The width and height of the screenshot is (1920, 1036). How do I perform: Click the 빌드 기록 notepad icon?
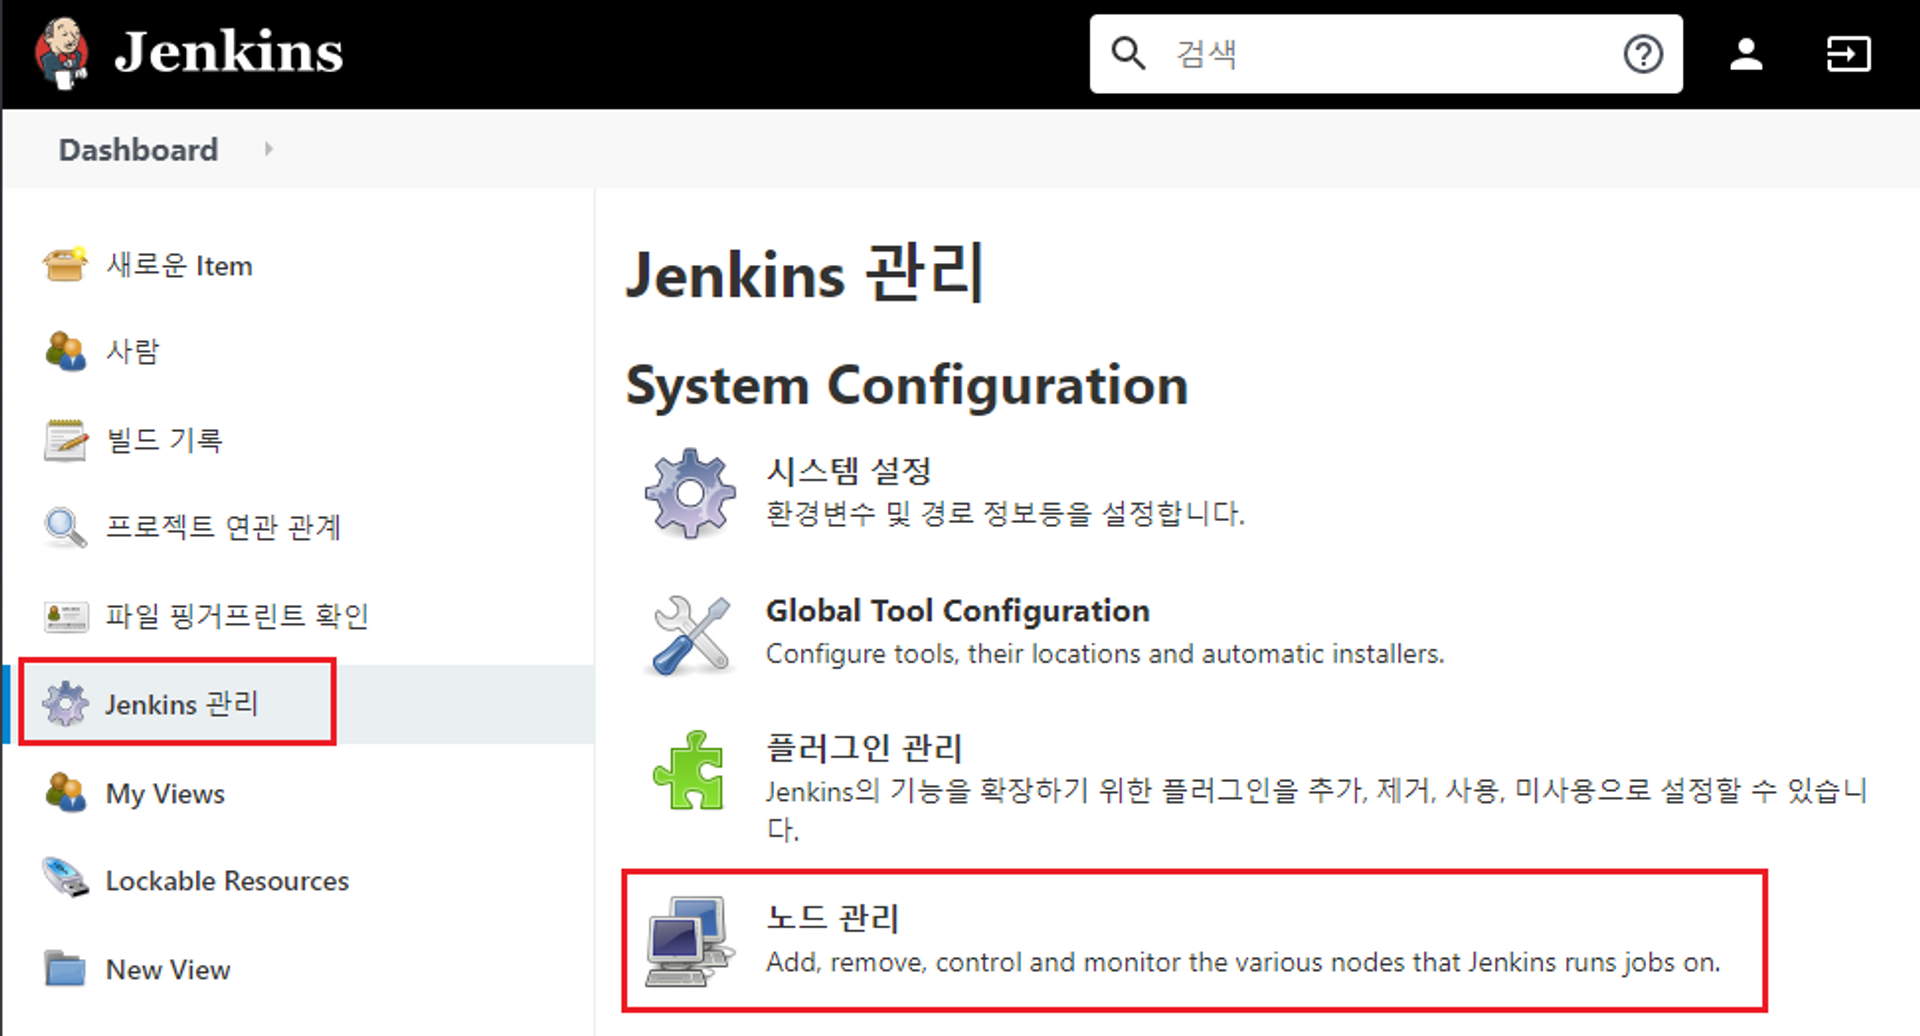[x=65, y=440]
